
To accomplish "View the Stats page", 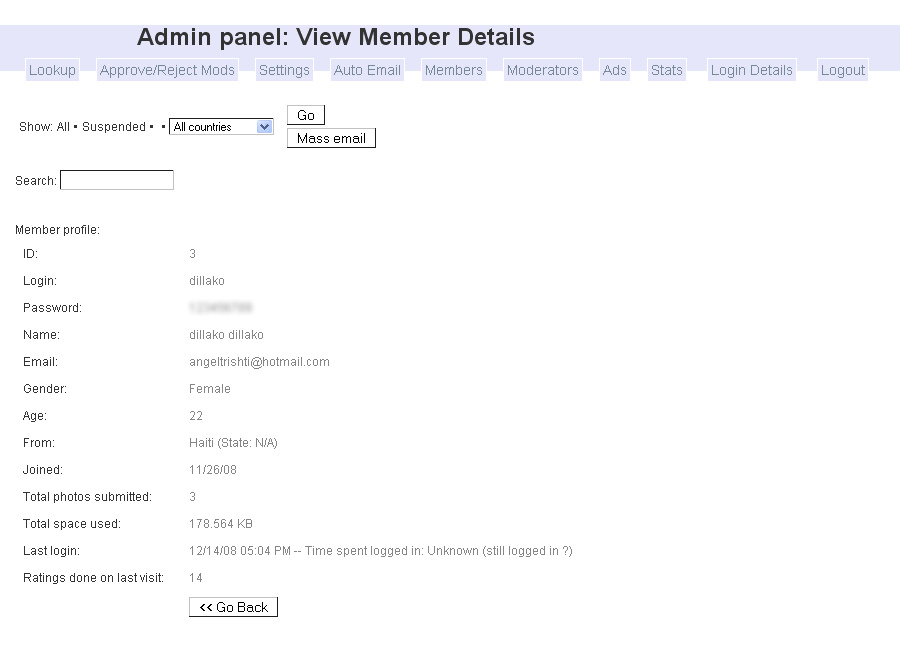I will point(666,70).
